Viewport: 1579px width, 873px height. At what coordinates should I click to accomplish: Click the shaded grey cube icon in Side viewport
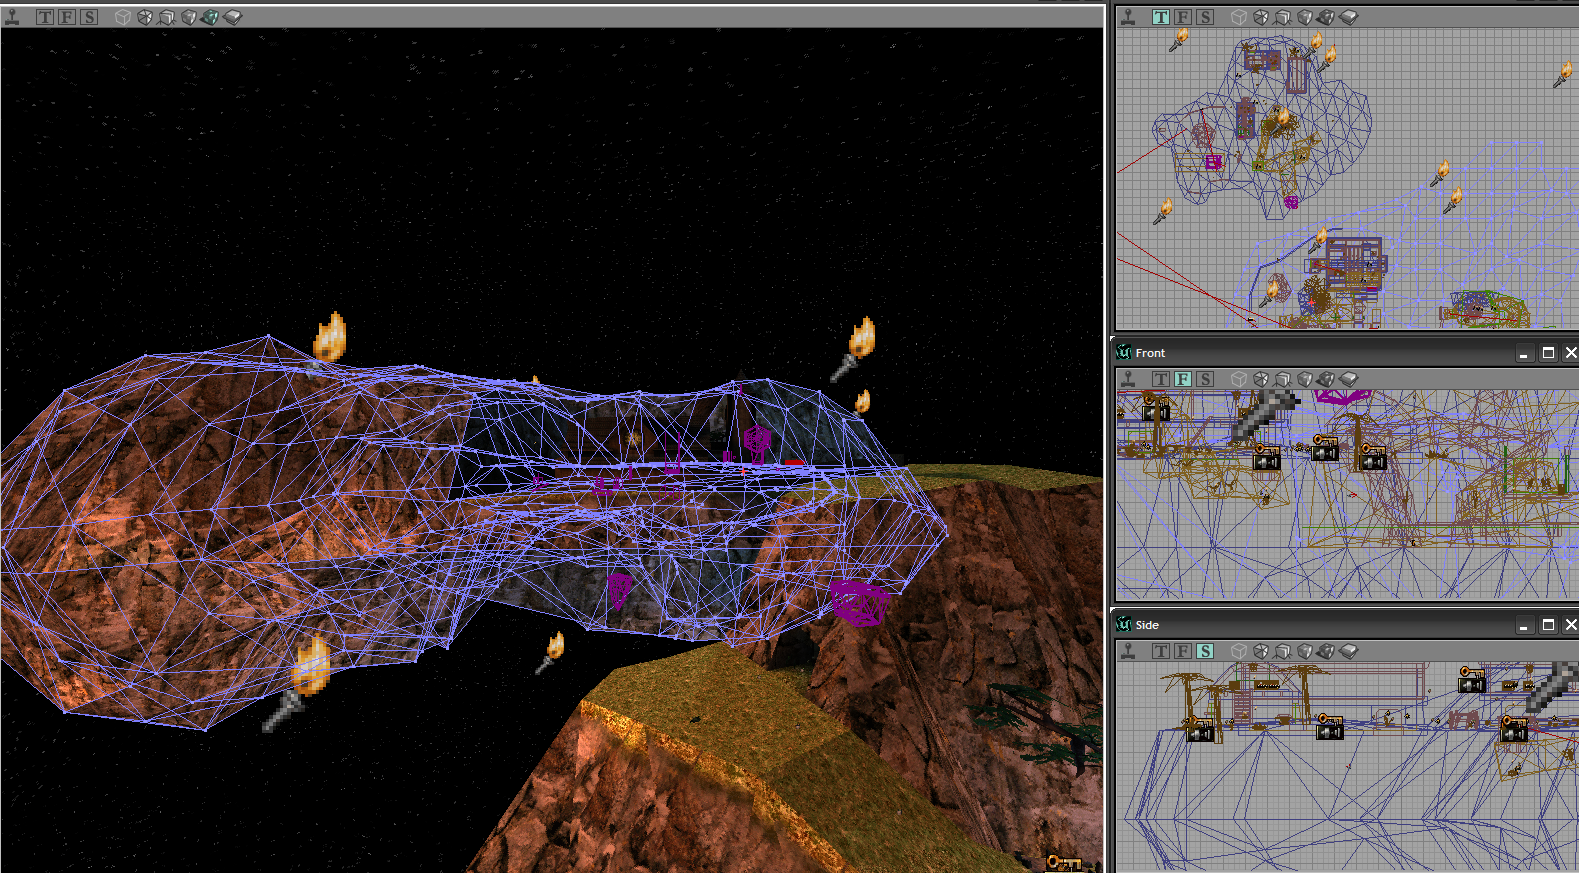pyautogui.click(x=1305, y=651)
